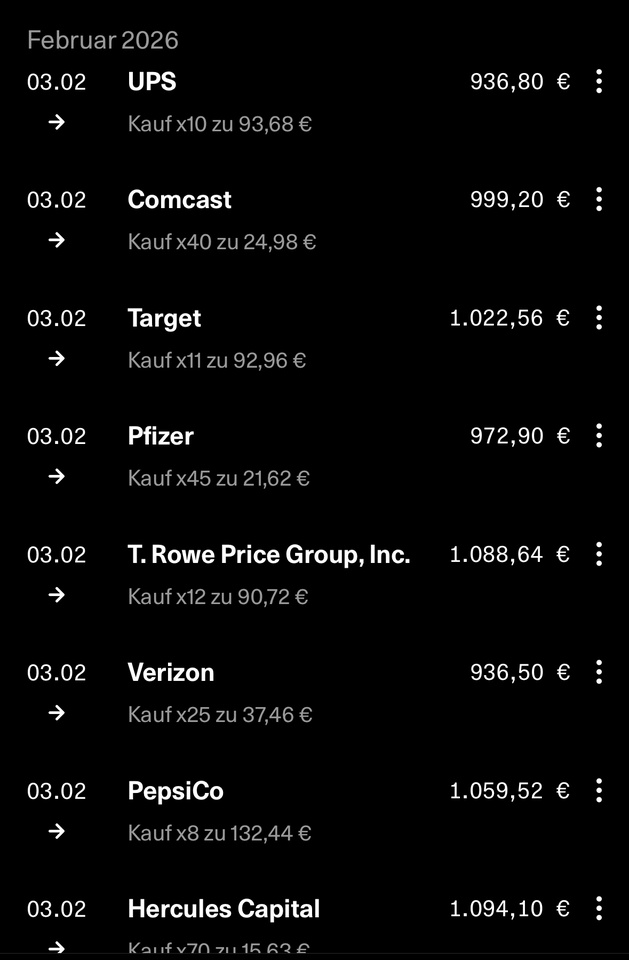Open the three-dot menu for UPS

click(599, 82)
